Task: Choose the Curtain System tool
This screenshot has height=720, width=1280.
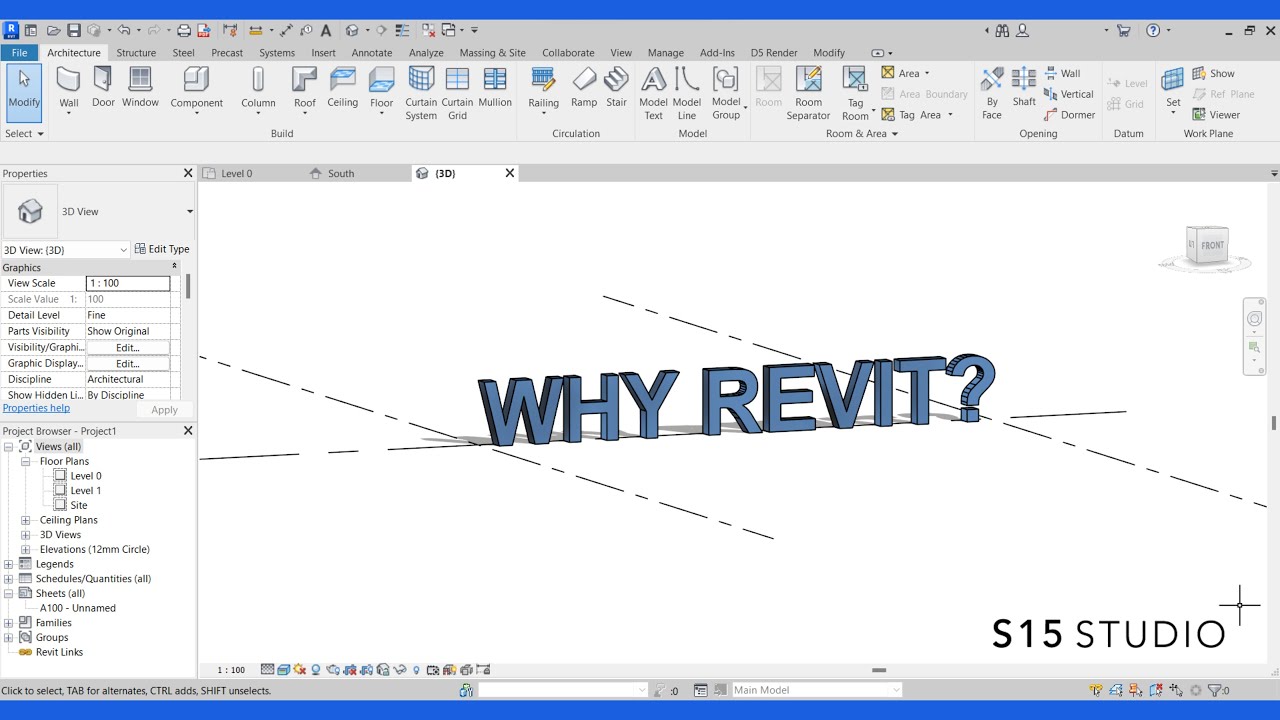Action: 421,93
